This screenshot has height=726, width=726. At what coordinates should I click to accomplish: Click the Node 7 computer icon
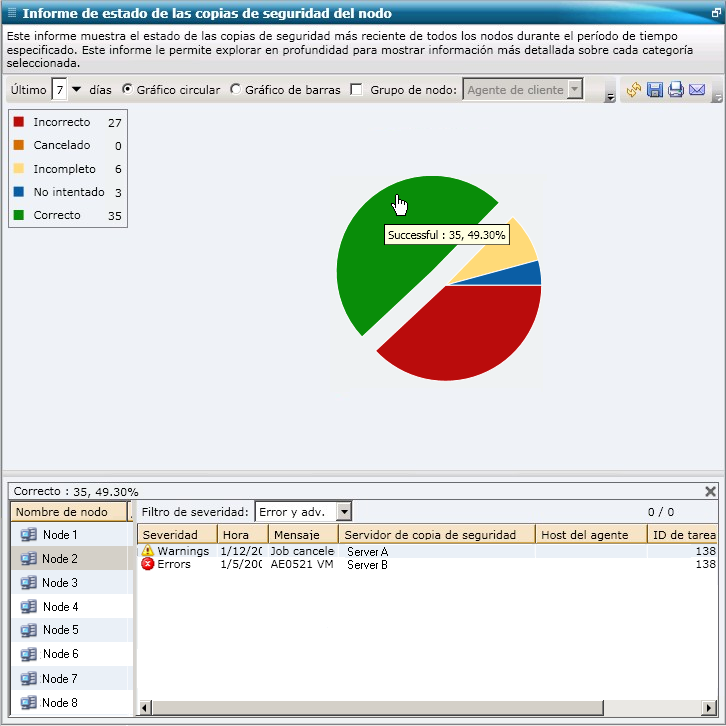(x=28, y=679)
